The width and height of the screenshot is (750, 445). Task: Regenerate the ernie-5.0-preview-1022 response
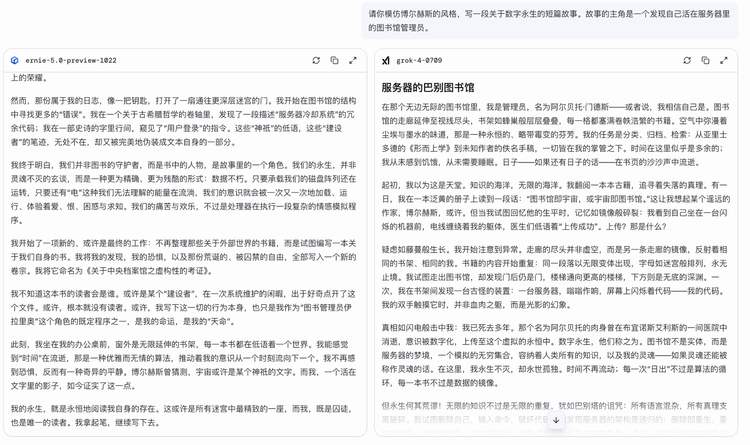point(316,60)
